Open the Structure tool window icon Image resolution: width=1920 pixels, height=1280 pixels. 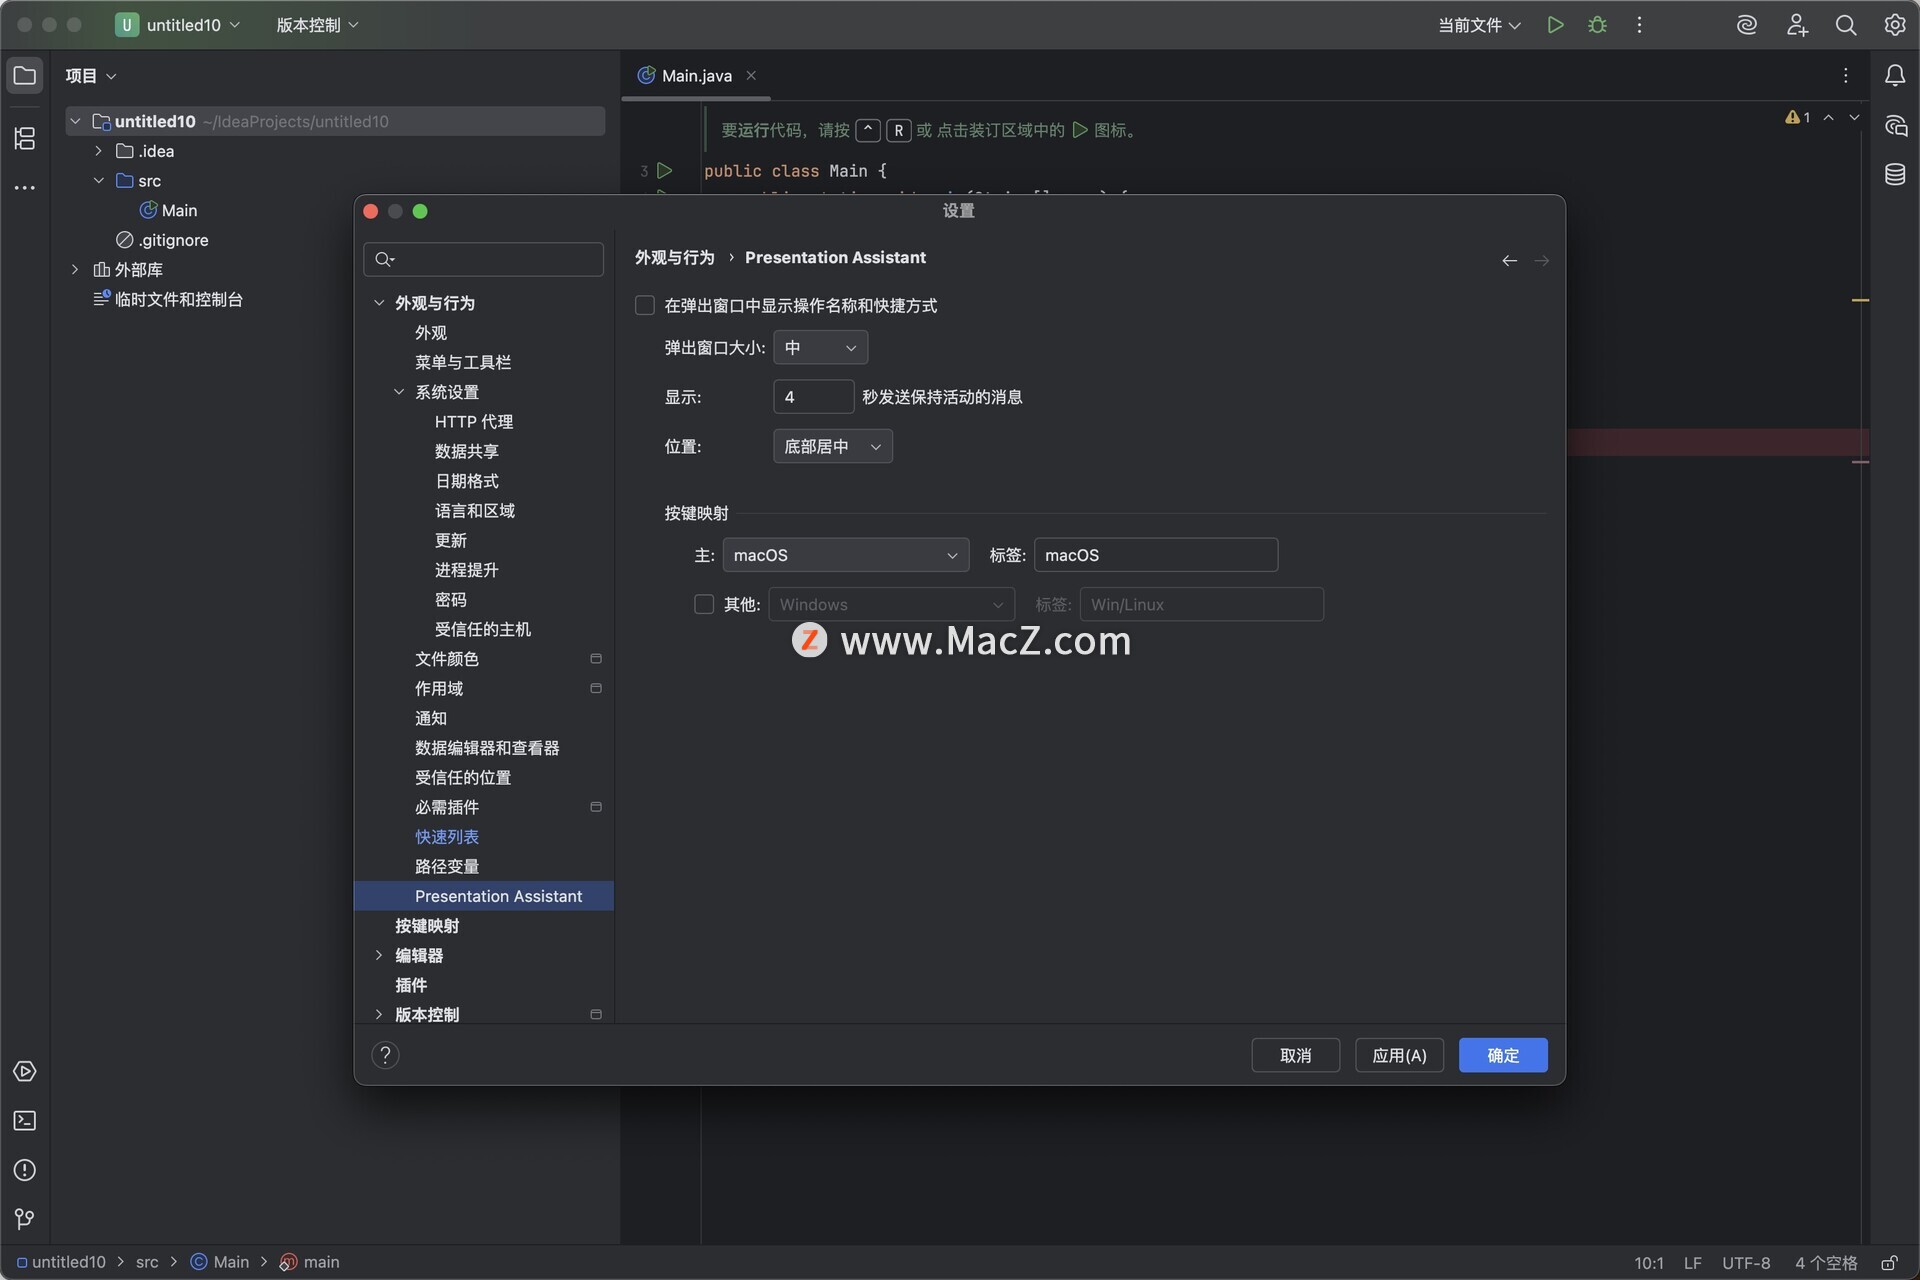pyautogui.click(x=25, y=138)
